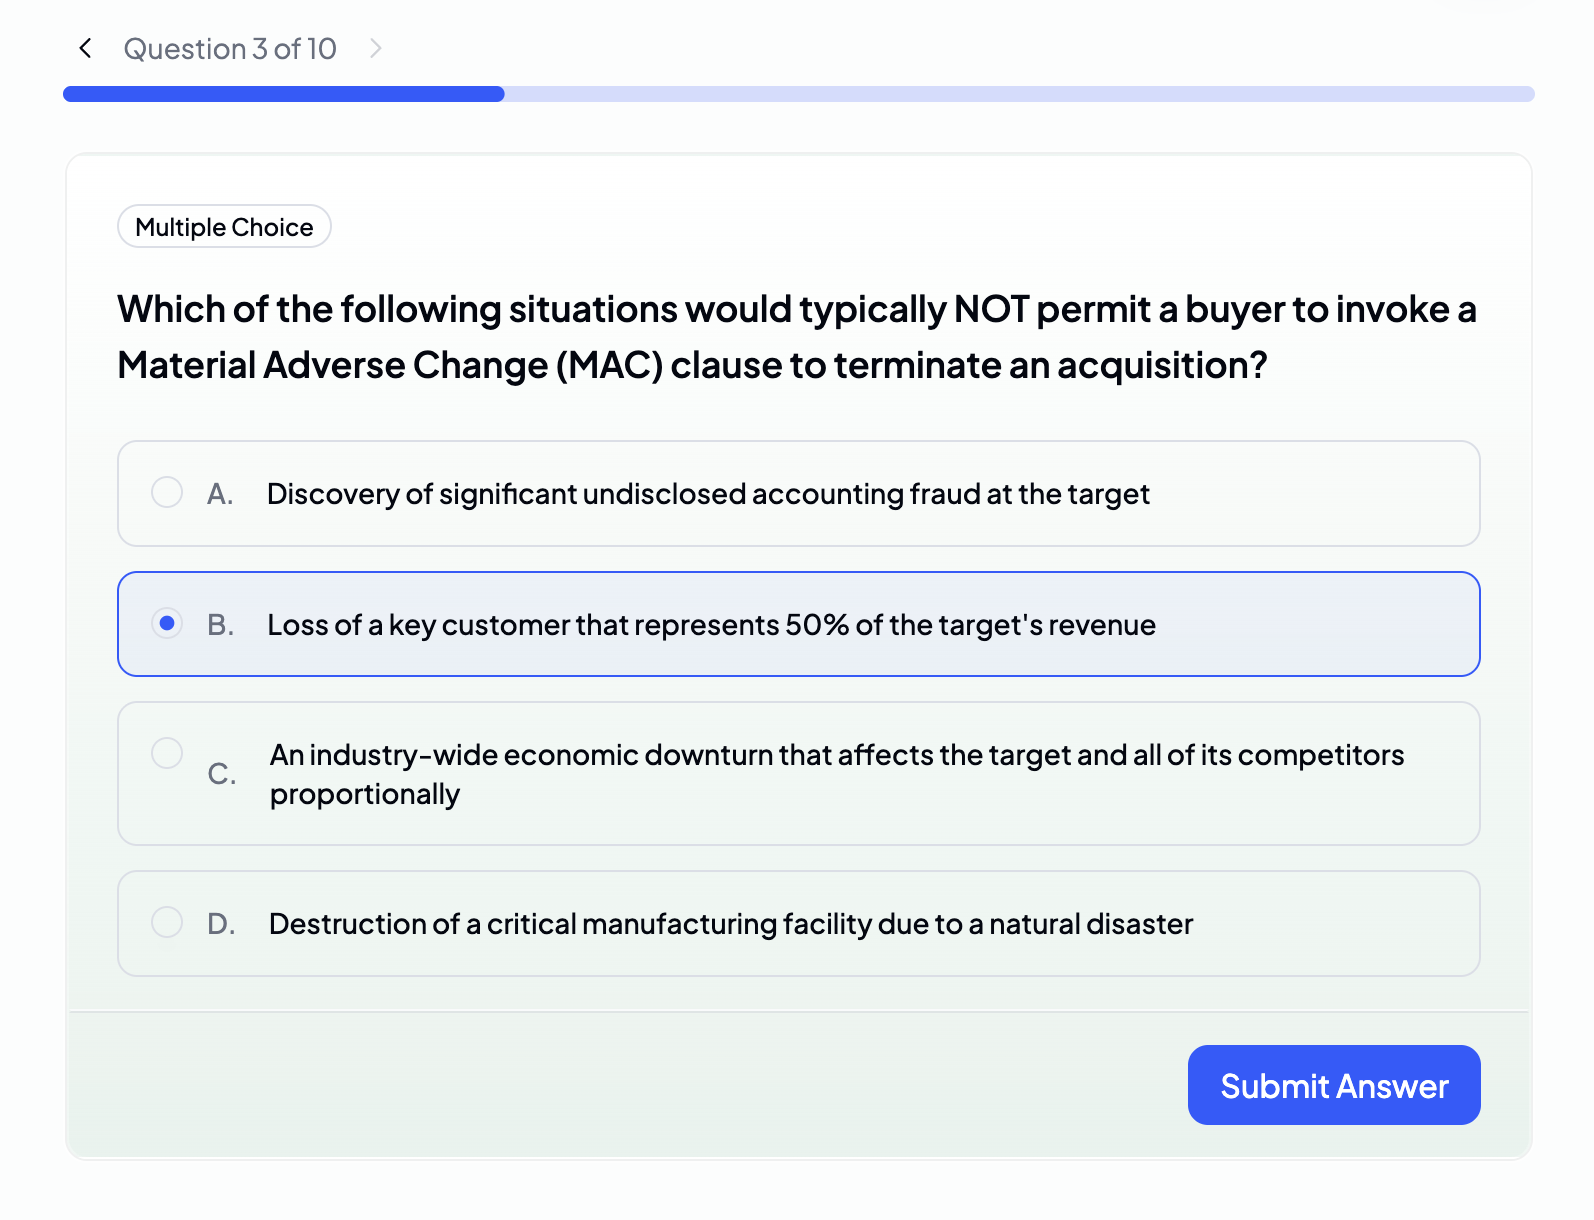This screenshot has height=1220, width=1594.
Task: Select radio button for option A
Action: (166, 492)
